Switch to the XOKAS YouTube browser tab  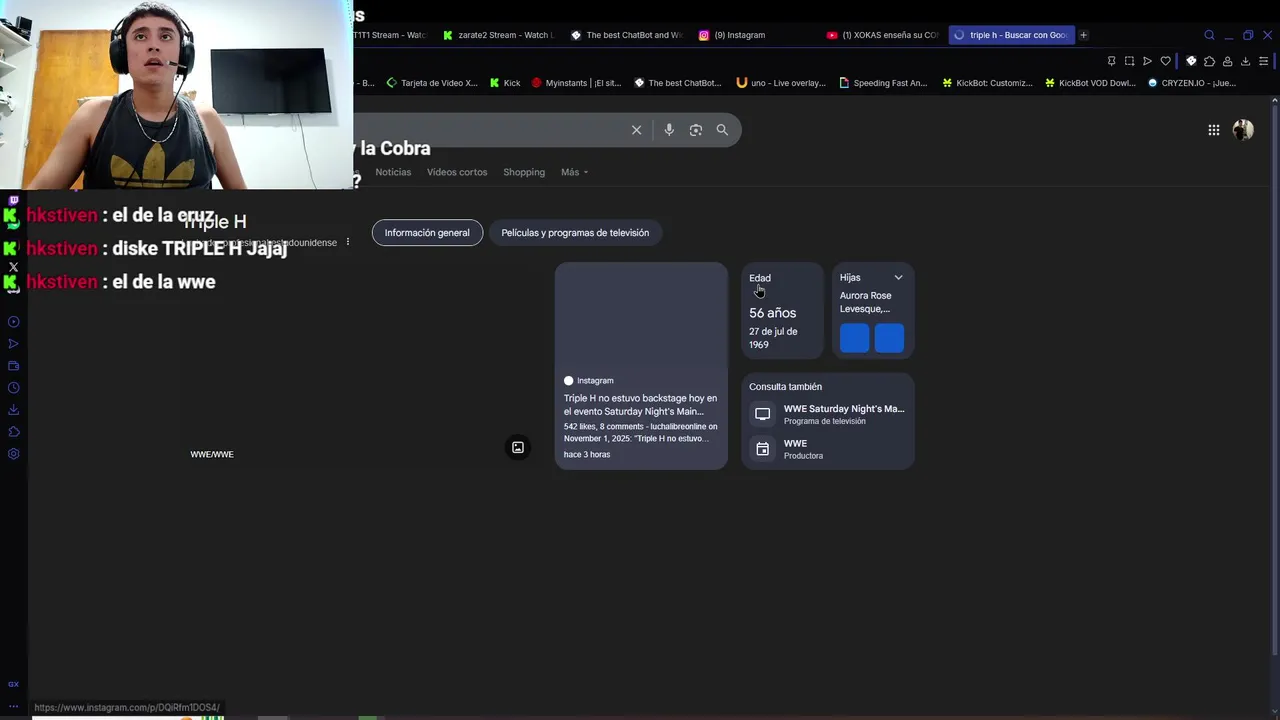coord(883,35)
